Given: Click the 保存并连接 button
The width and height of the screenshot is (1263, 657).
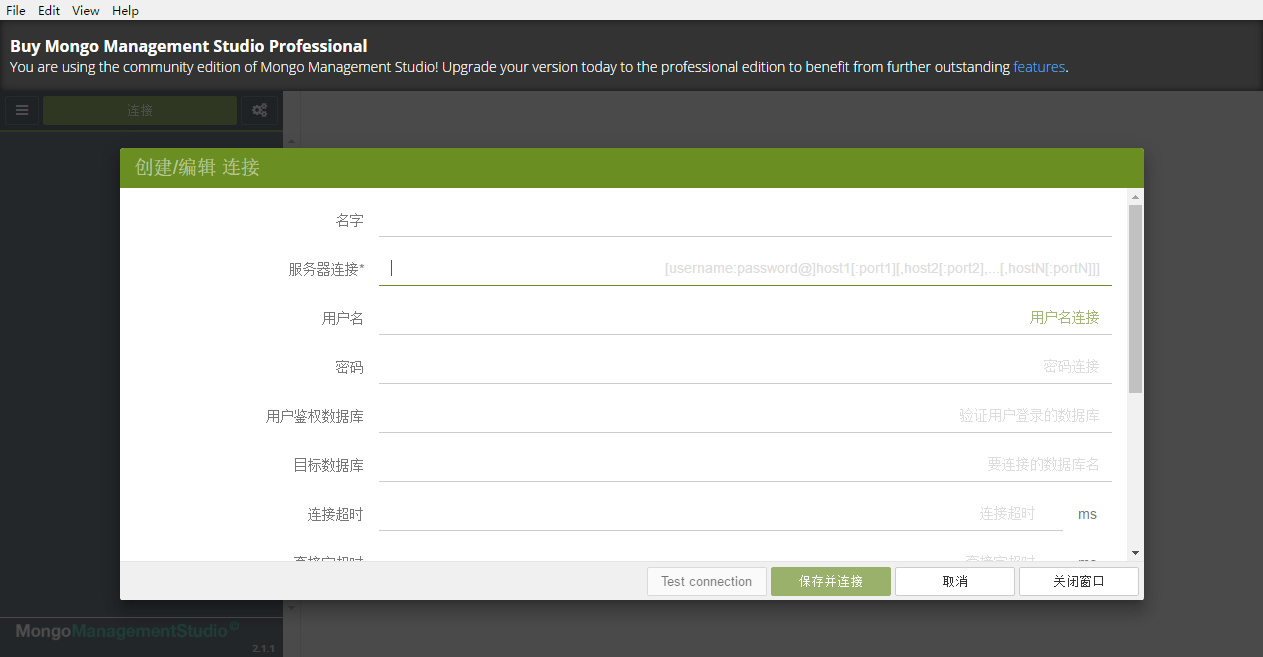Looking at the screenshot, I should point(830,581).
